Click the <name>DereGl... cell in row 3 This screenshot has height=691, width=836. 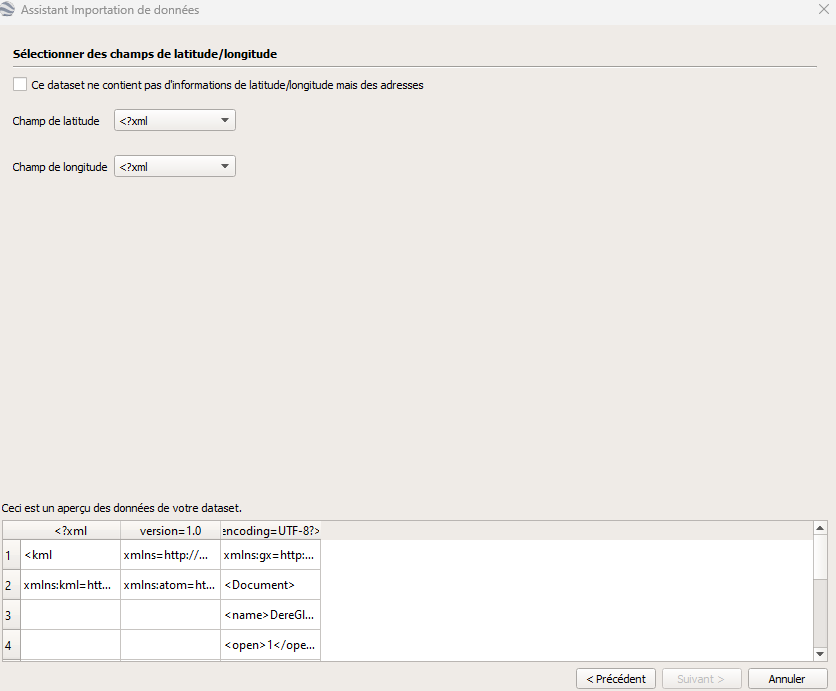click(x=270, y=615)
